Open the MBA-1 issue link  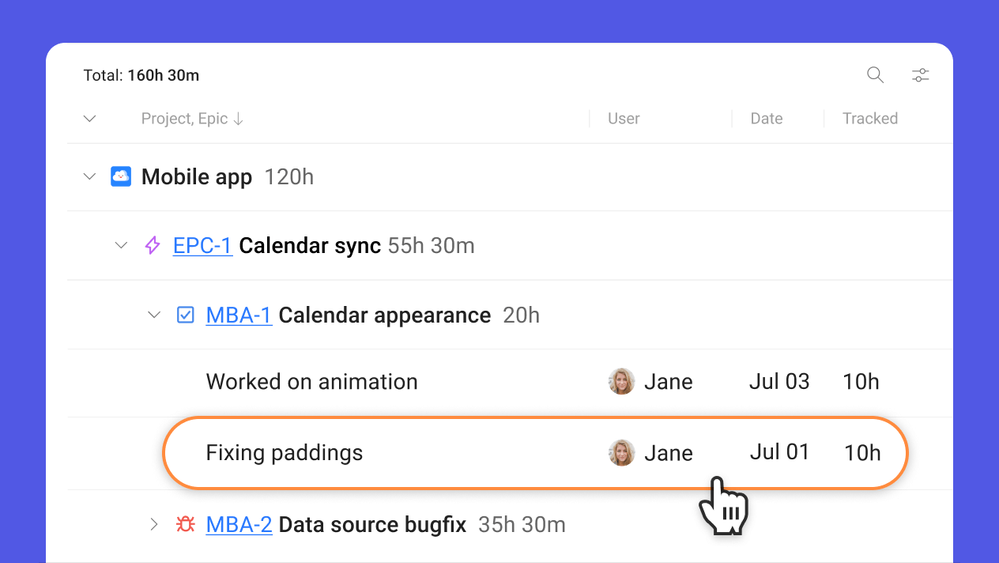tap(238, 315)
